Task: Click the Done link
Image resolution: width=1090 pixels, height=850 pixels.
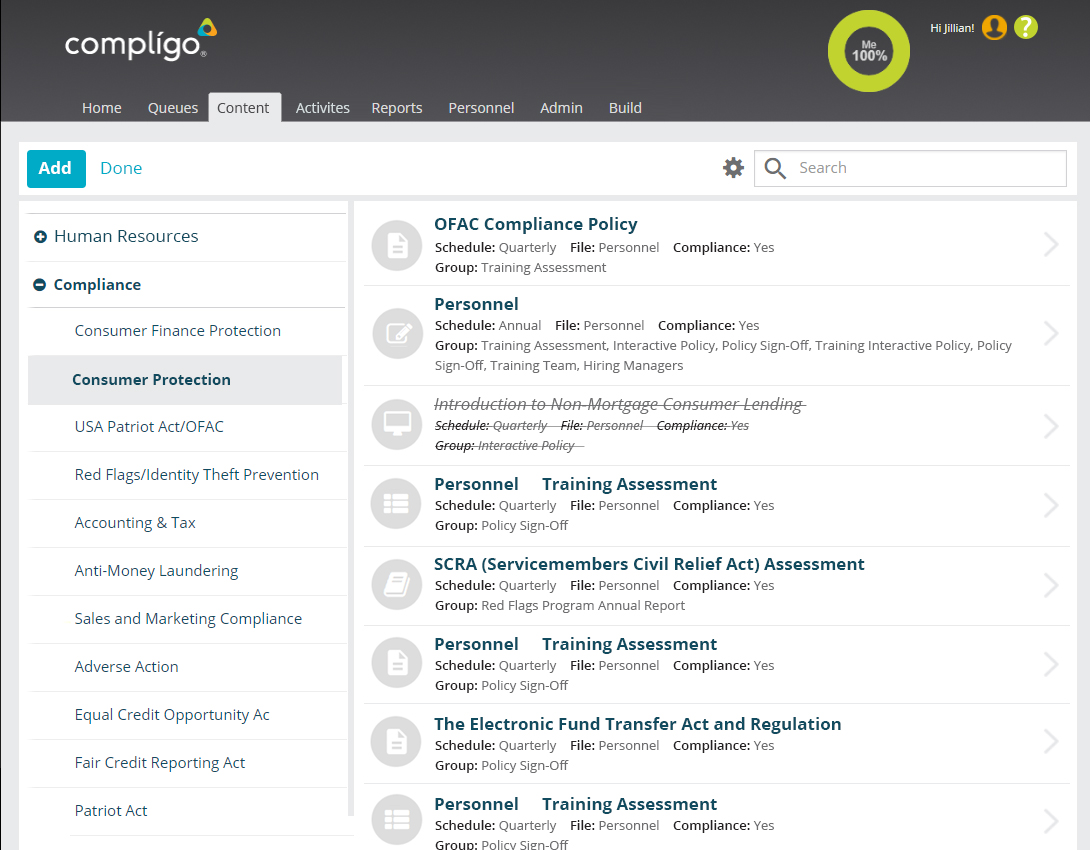Action: coord(121,168)
